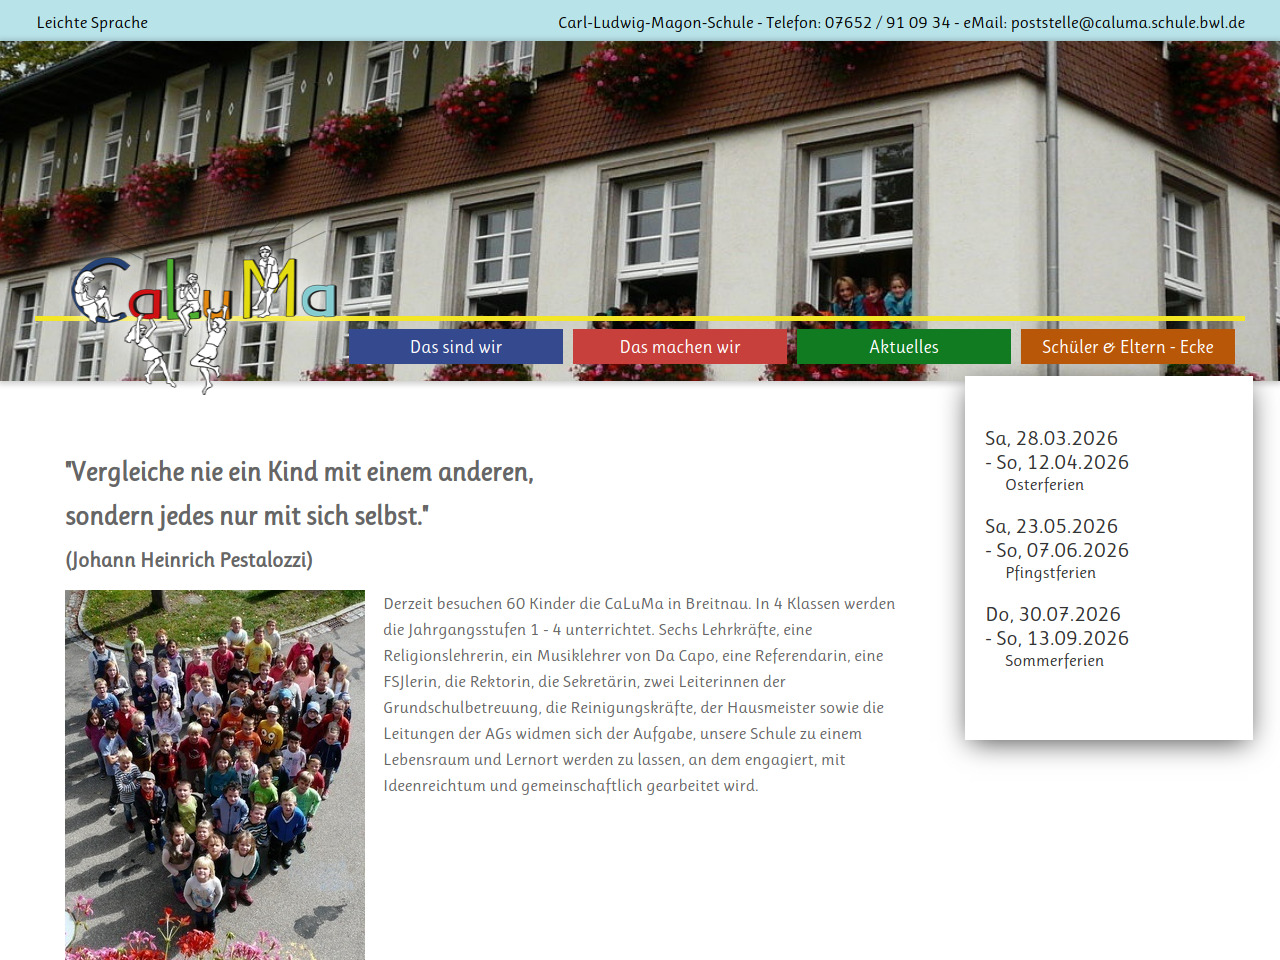Select the Osterferien calendar entry

point(1044,485)
